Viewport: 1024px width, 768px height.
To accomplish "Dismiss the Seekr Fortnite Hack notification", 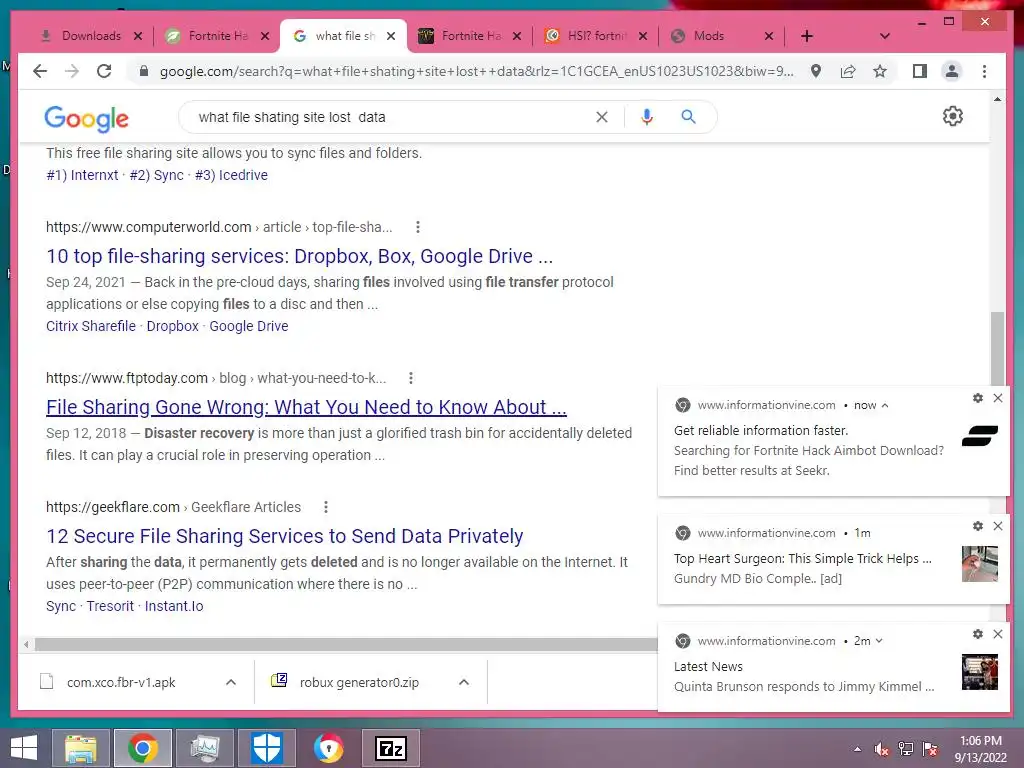I will [x=998, y=398].
